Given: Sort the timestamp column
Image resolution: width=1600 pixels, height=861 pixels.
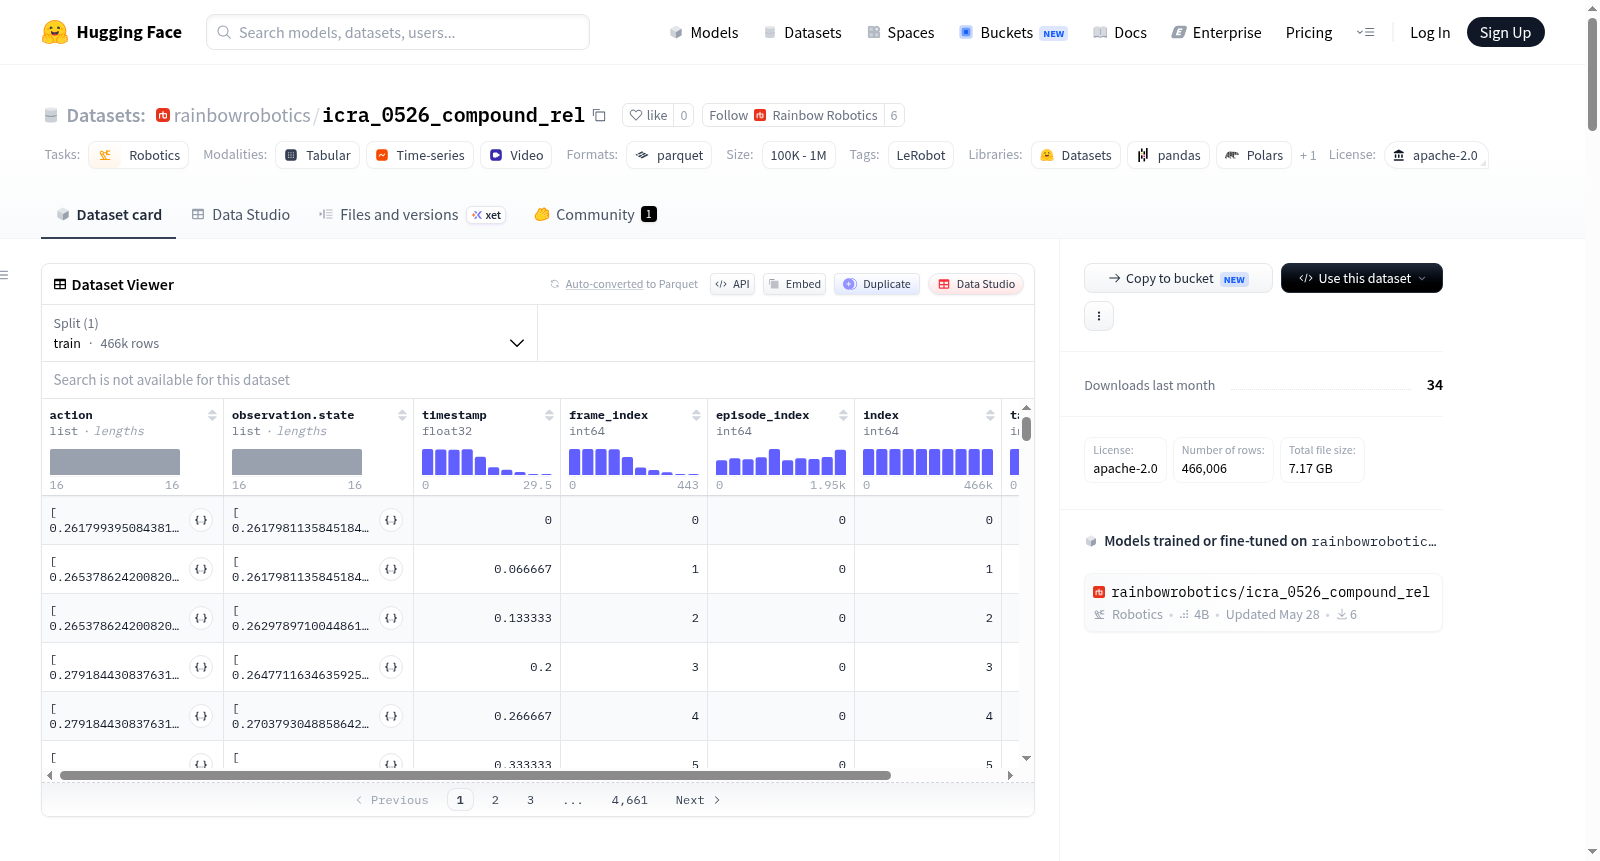Looking at the screenshot, I should (549, 415).
